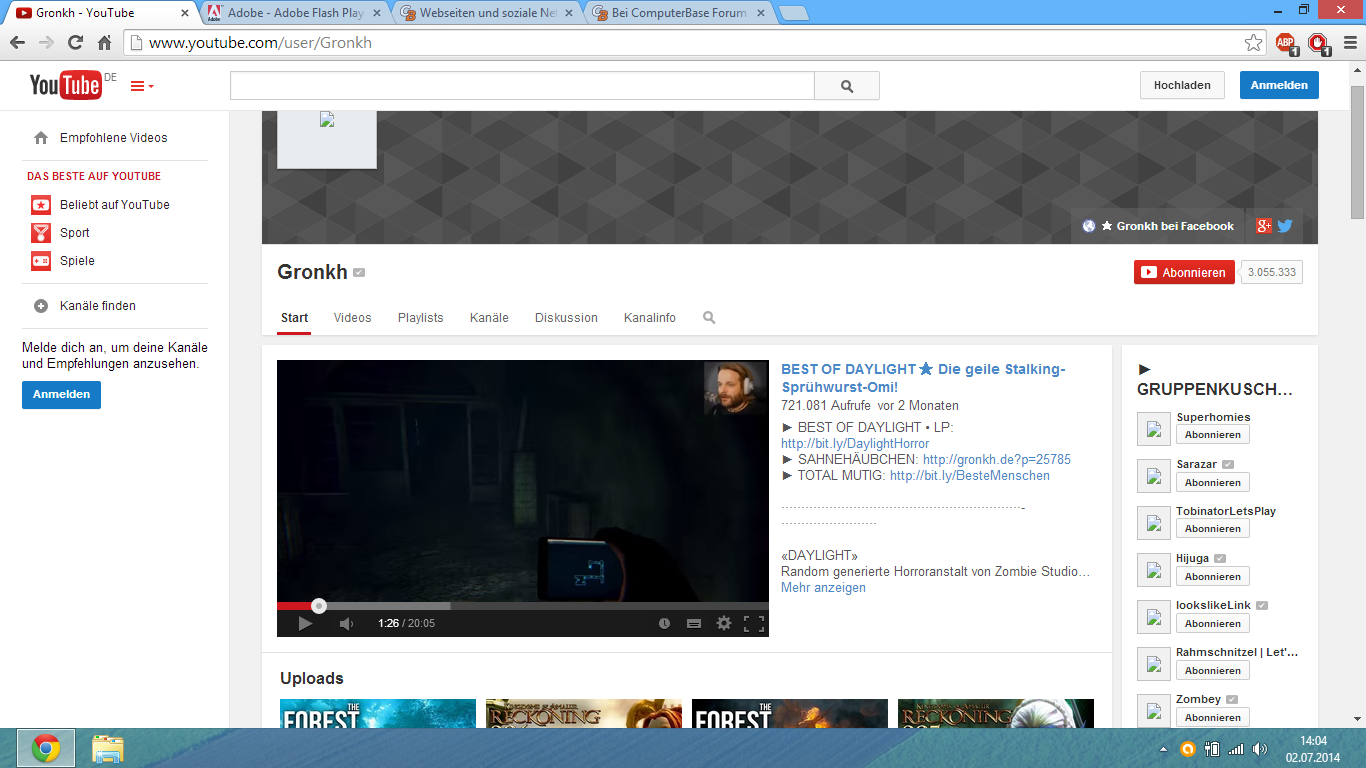1366x768 pixels.
Task: Click the browser Home icon
Action: tap(104, 43)
